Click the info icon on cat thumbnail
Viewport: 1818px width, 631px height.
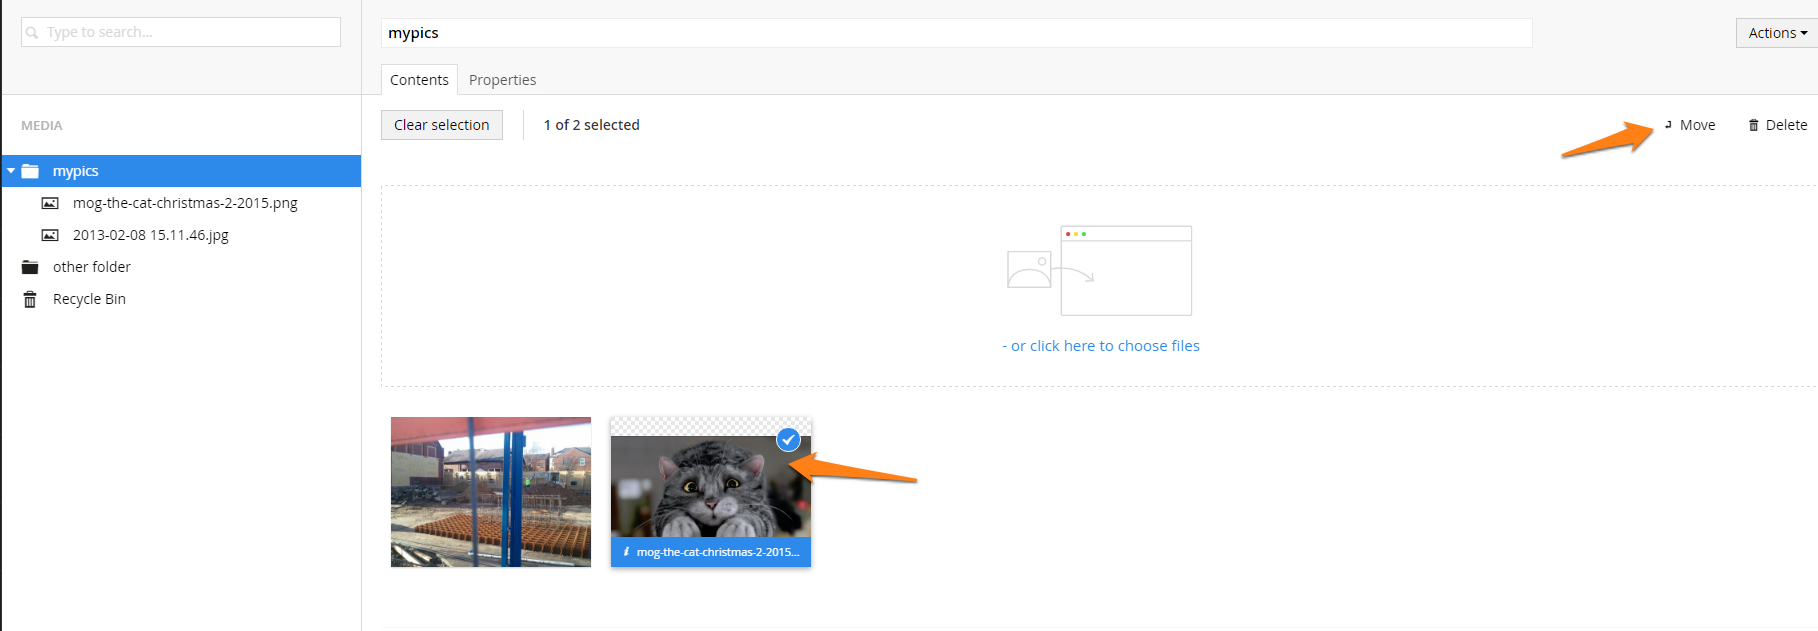pyautogui.click(x=626, y=552)
